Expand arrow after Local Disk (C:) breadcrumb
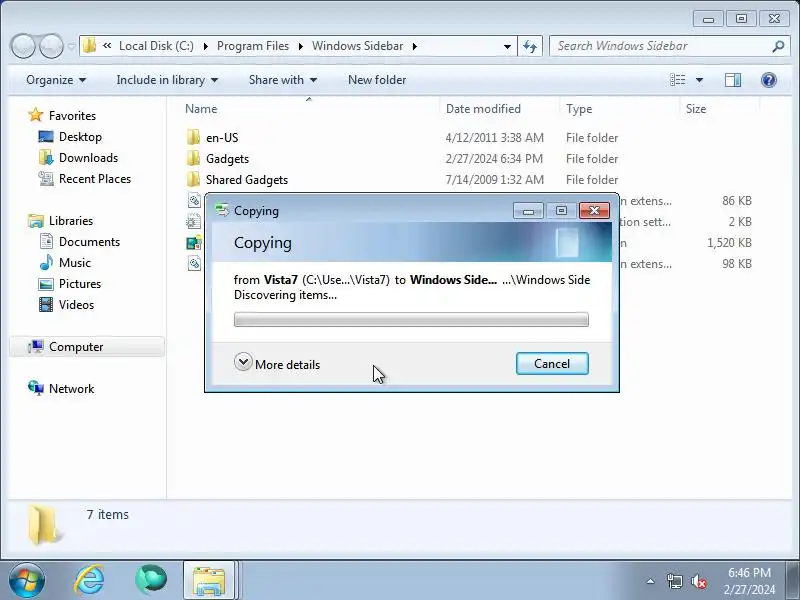 click(206, 46)
